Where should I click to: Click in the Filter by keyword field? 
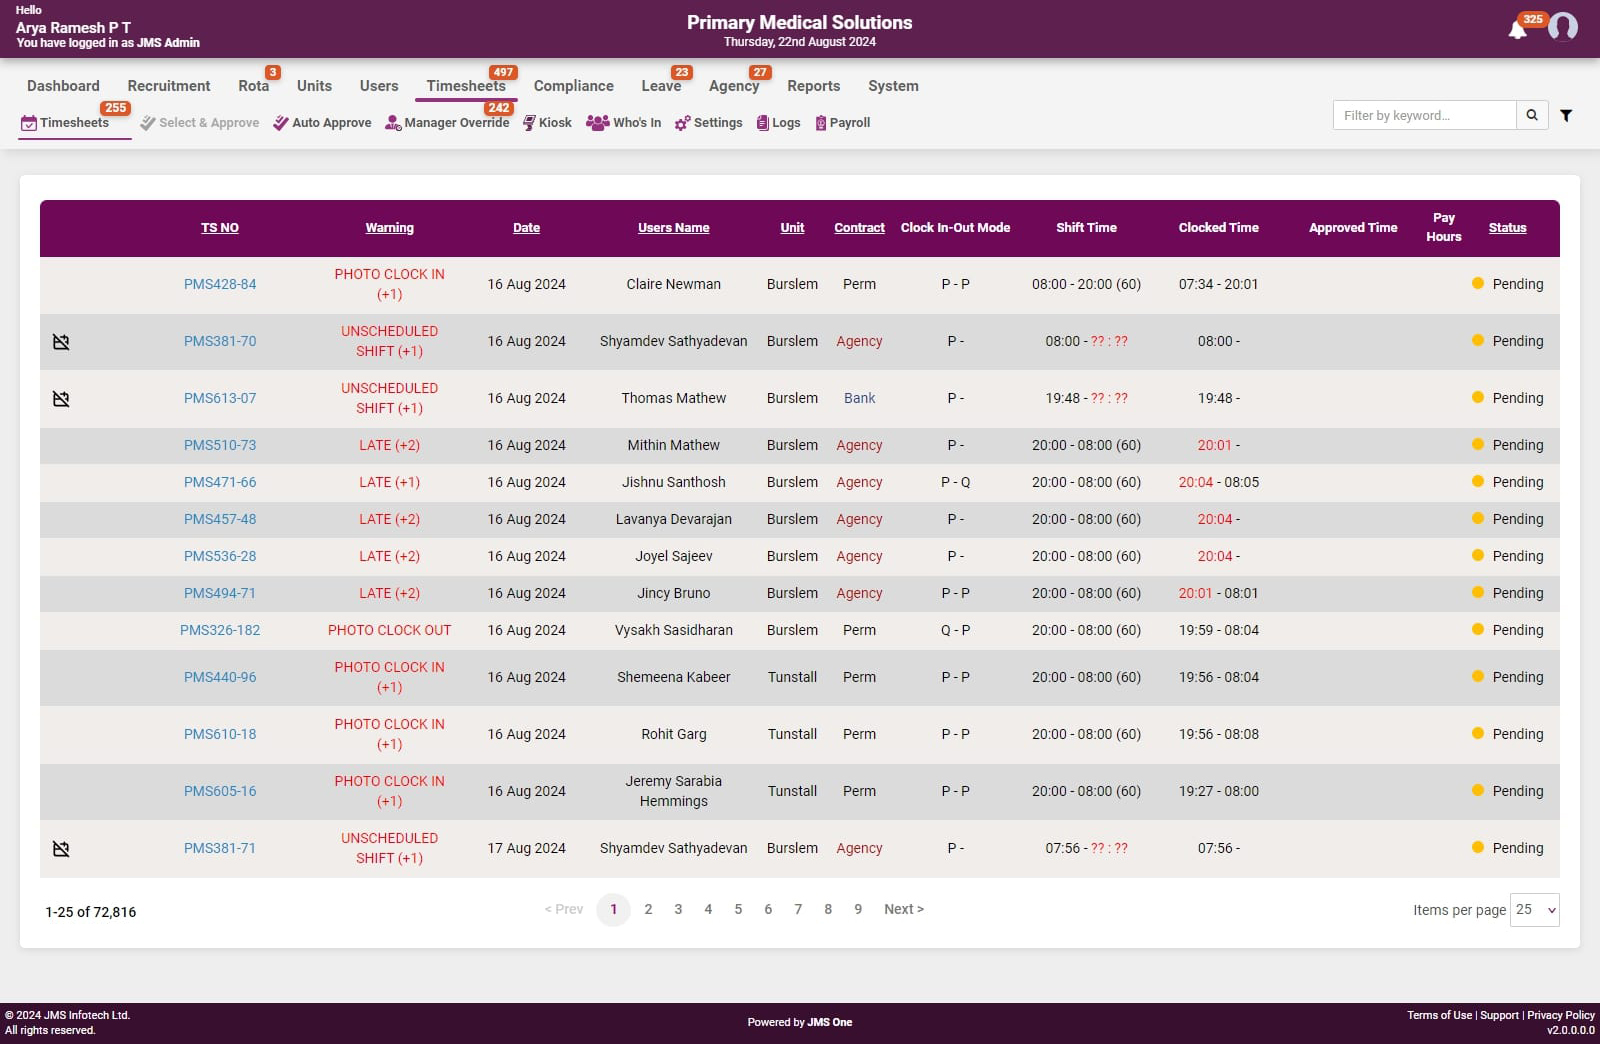1424,116
